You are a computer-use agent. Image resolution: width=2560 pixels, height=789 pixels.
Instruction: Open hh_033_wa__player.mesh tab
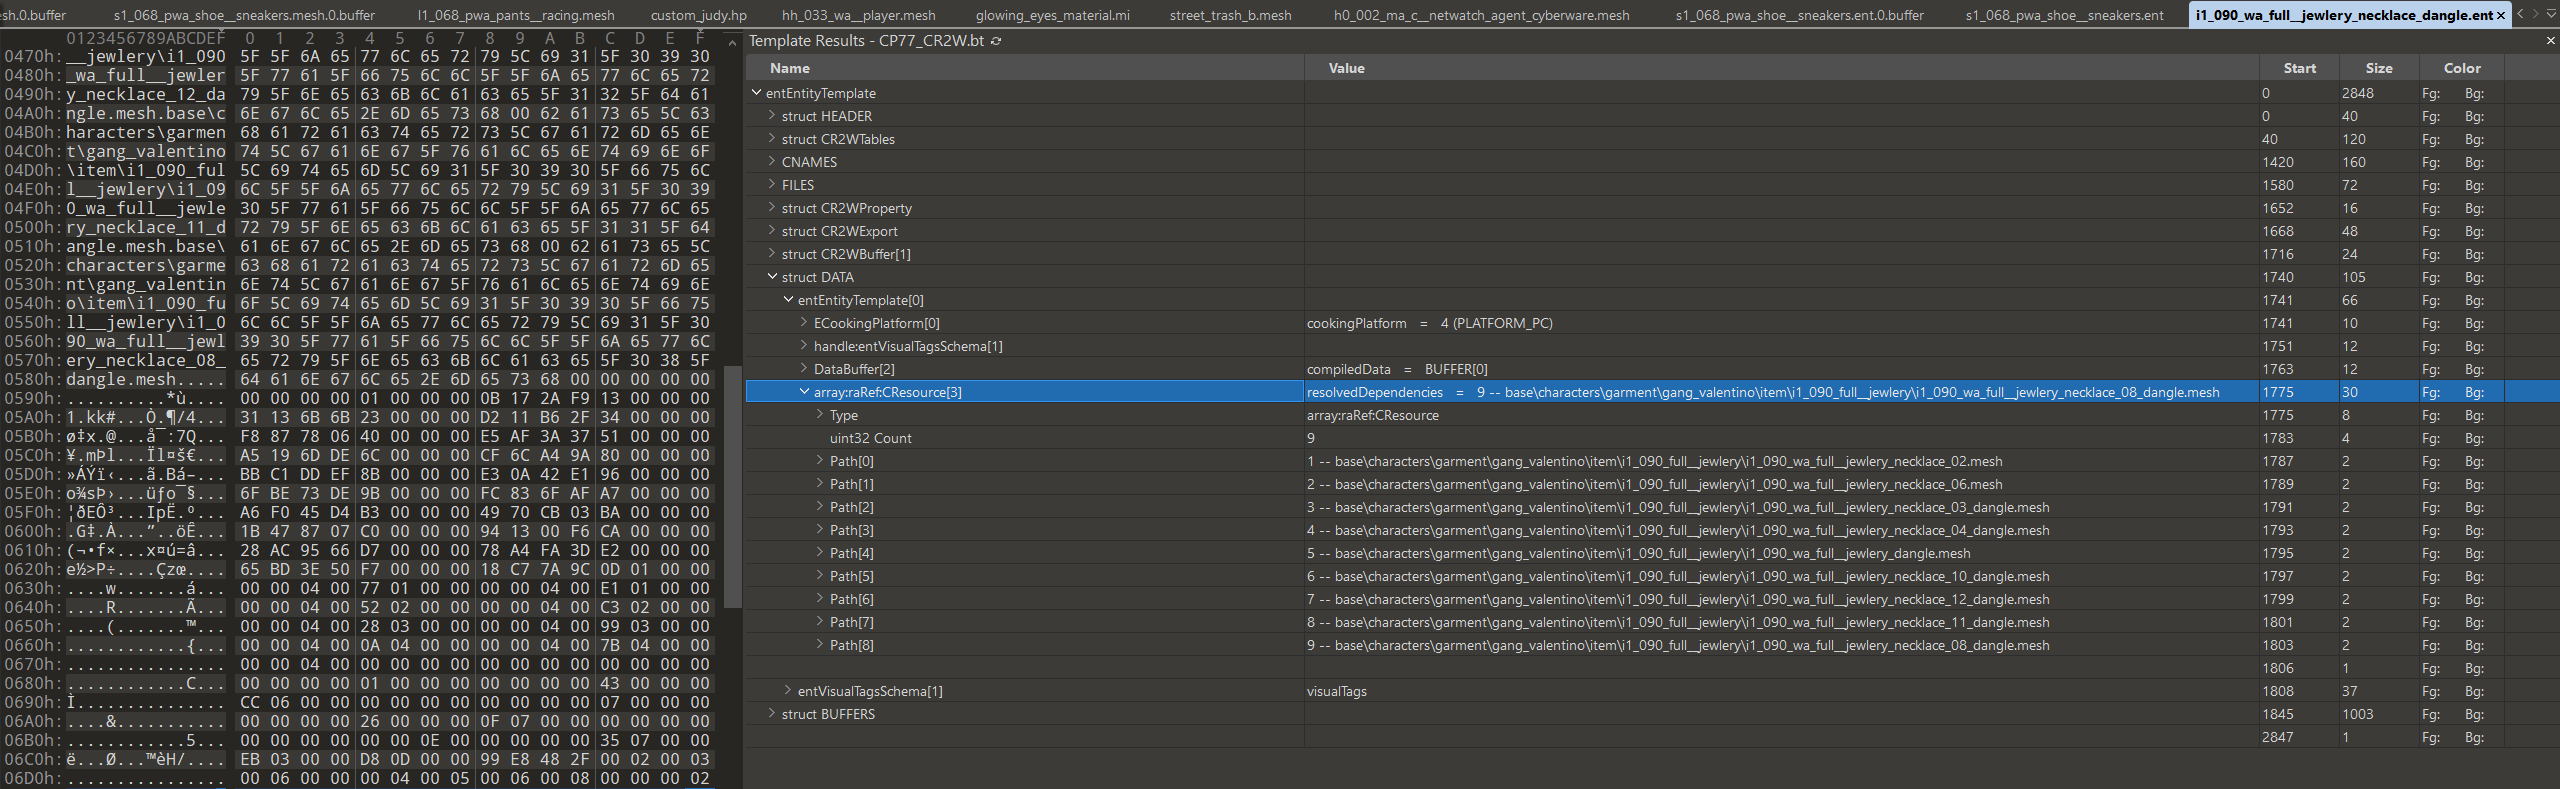coord(858,15)
